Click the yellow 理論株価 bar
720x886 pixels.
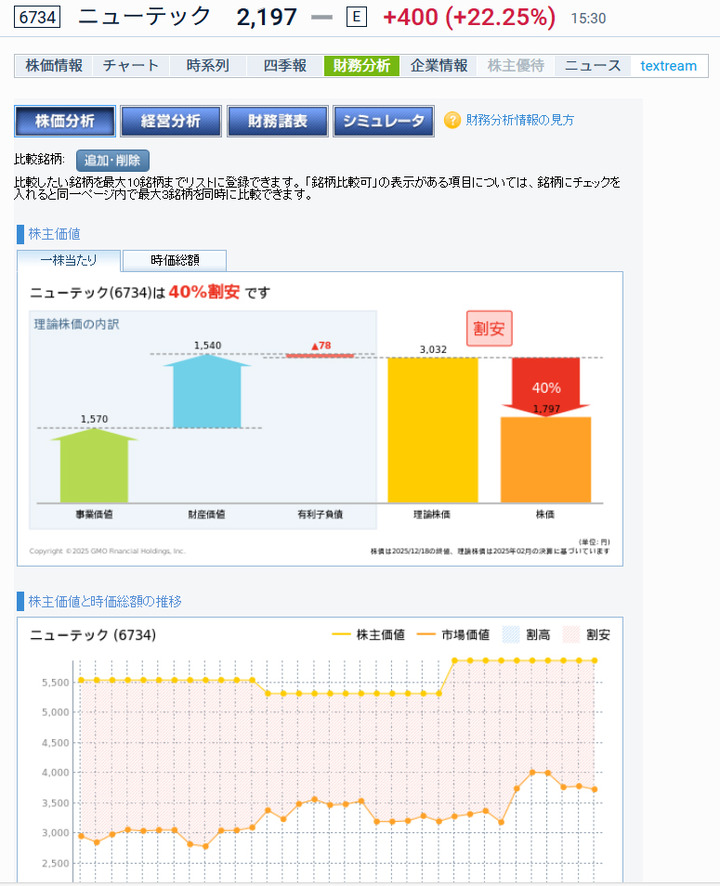pos(433,430)
